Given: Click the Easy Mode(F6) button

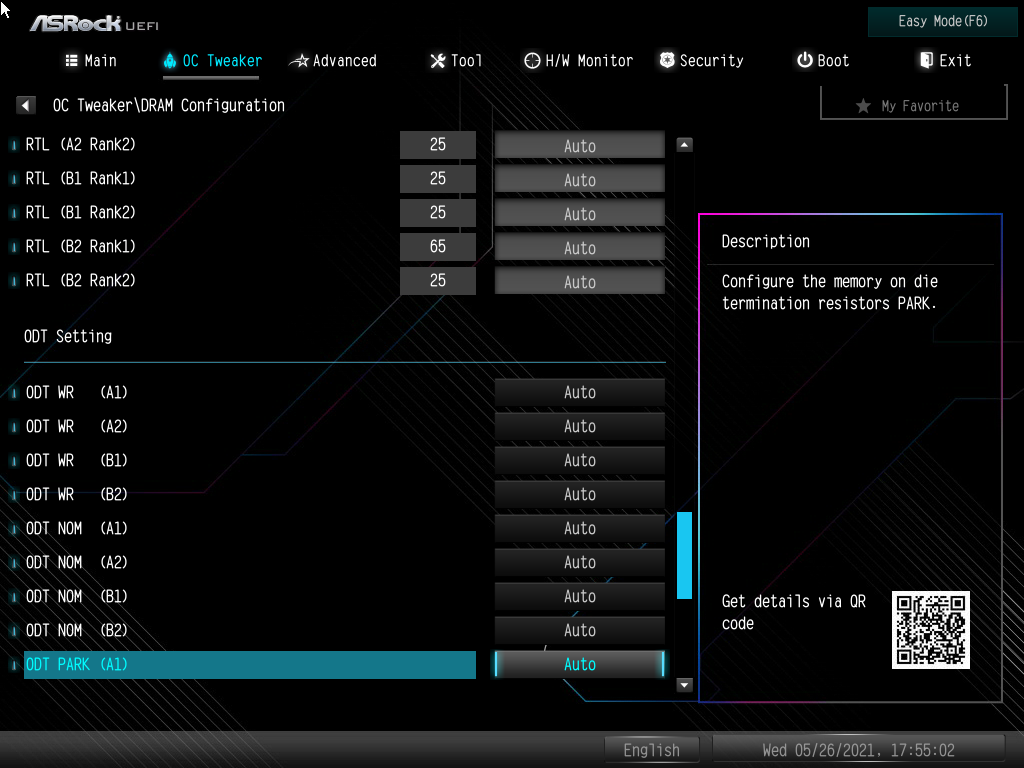Looking at the screenshot, I should click(941, 21).
